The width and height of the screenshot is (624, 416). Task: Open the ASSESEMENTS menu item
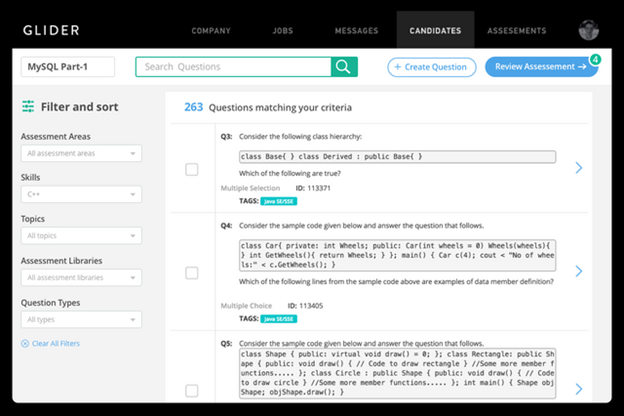(517, 31)
